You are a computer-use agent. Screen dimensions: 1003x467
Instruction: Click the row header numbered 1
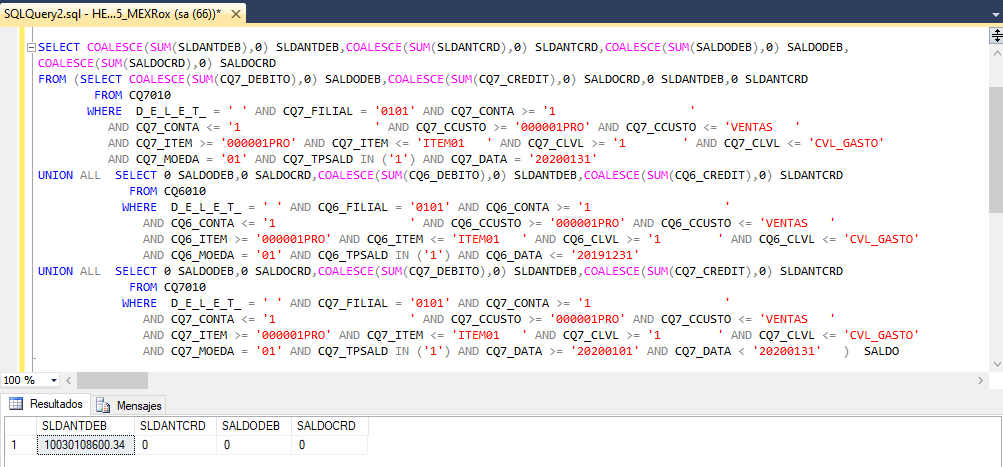click(x=20, y=445)
